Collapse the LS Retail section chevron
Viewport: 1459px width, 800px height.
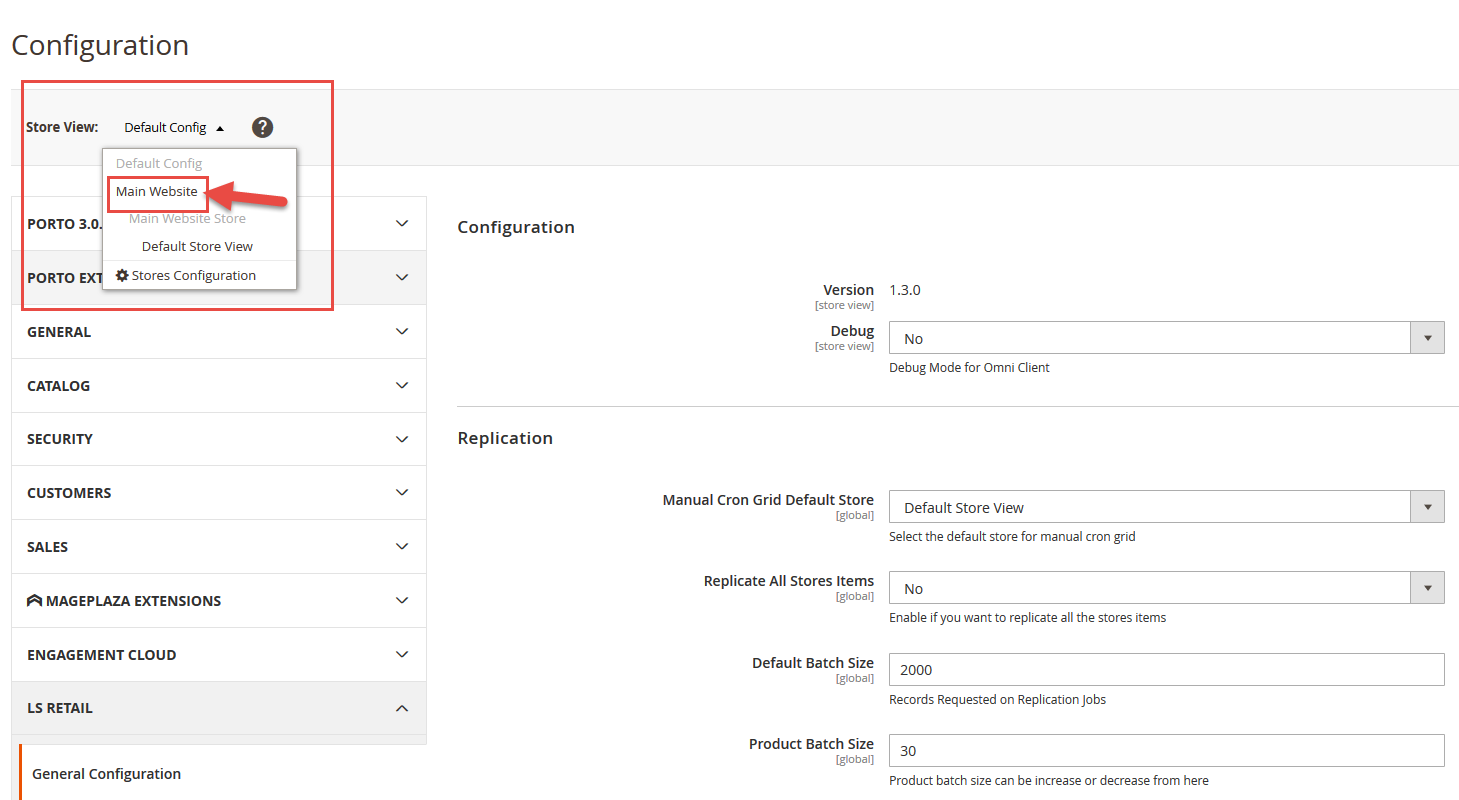(x=402, y=708)
